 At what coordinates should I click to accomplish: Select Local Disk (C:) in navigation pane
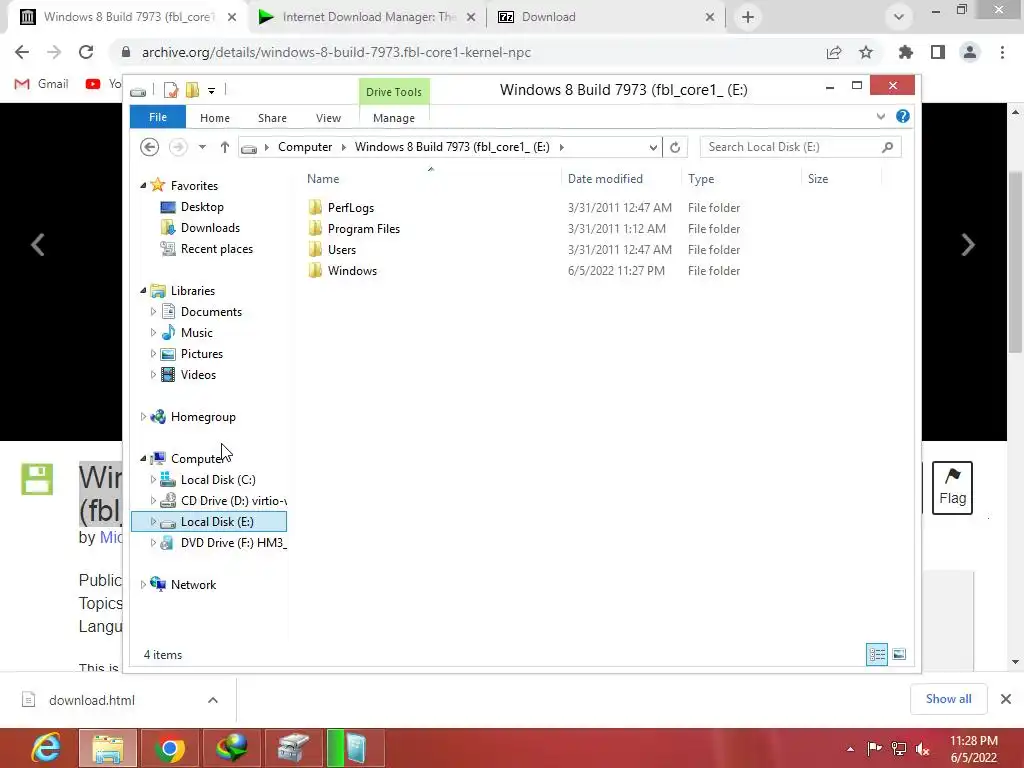(x=218, y=479)
